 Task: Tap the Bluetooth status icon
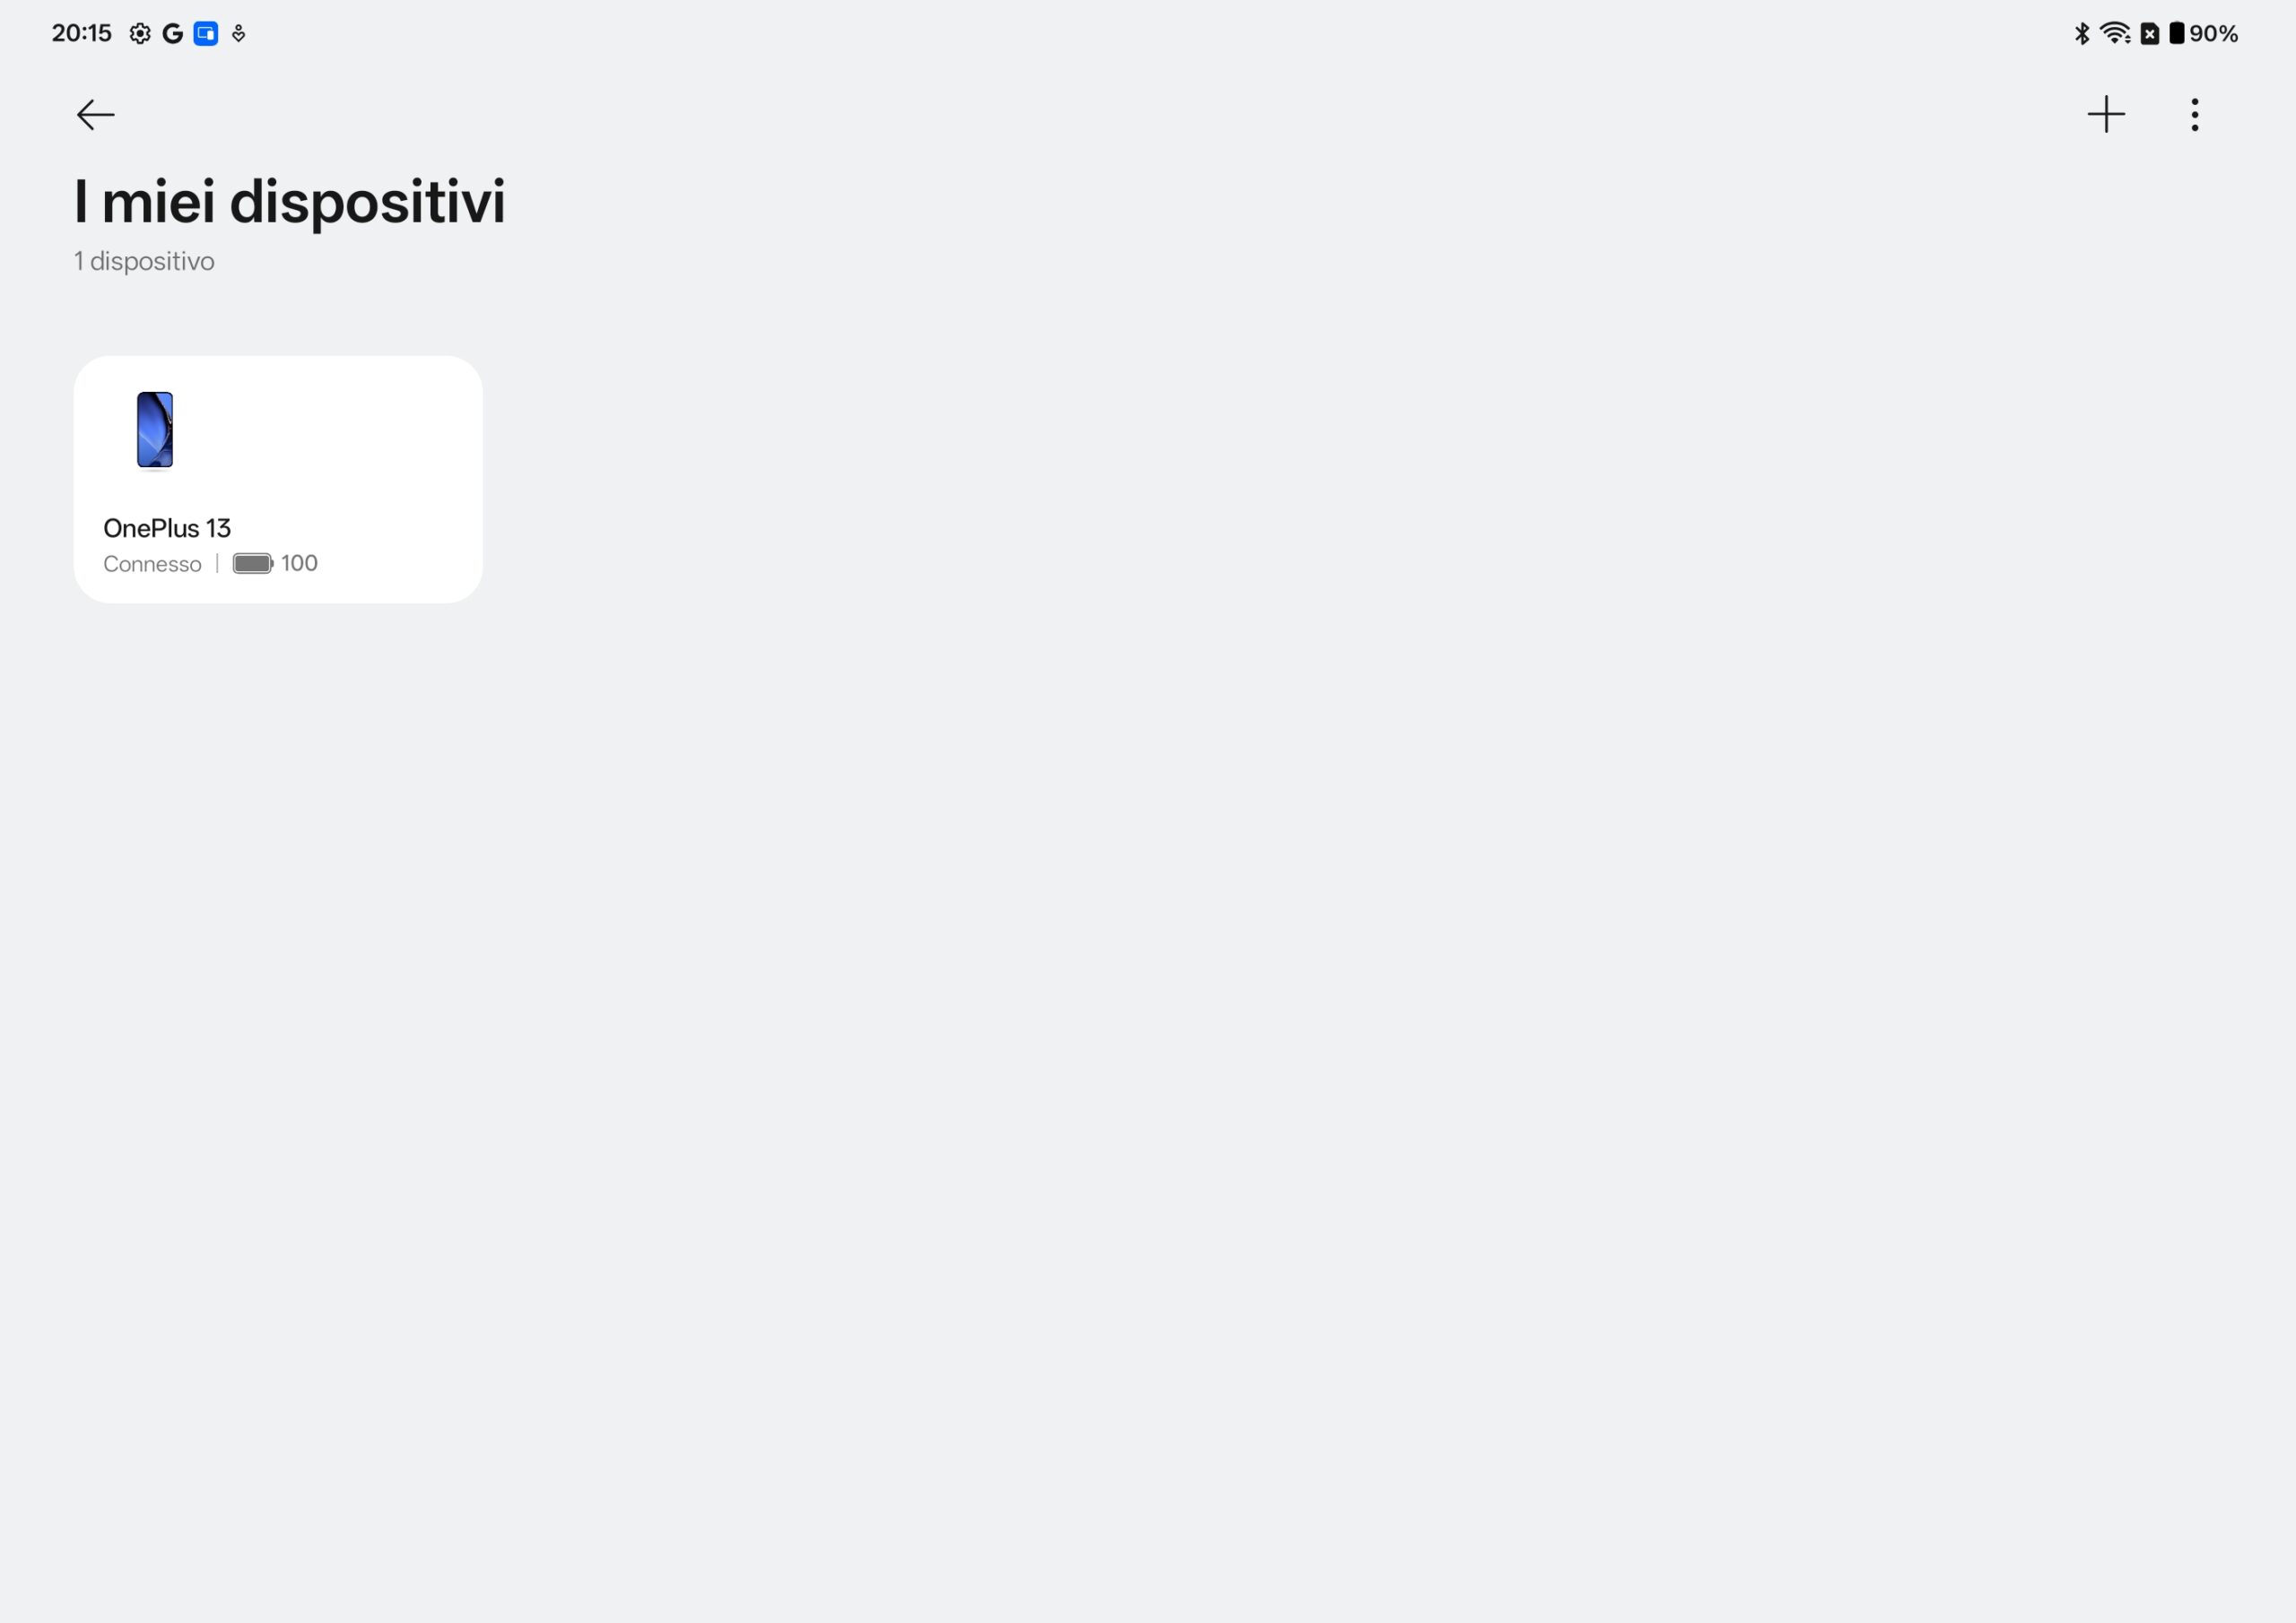pyautogui.click(x=2082, y=34)
